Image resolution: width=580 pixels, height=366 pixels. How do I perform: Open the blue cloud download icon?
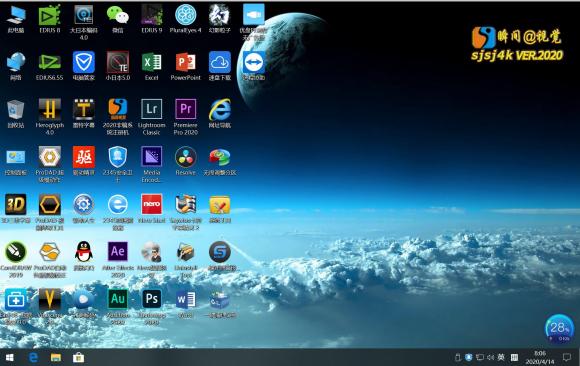pos(220,62)
